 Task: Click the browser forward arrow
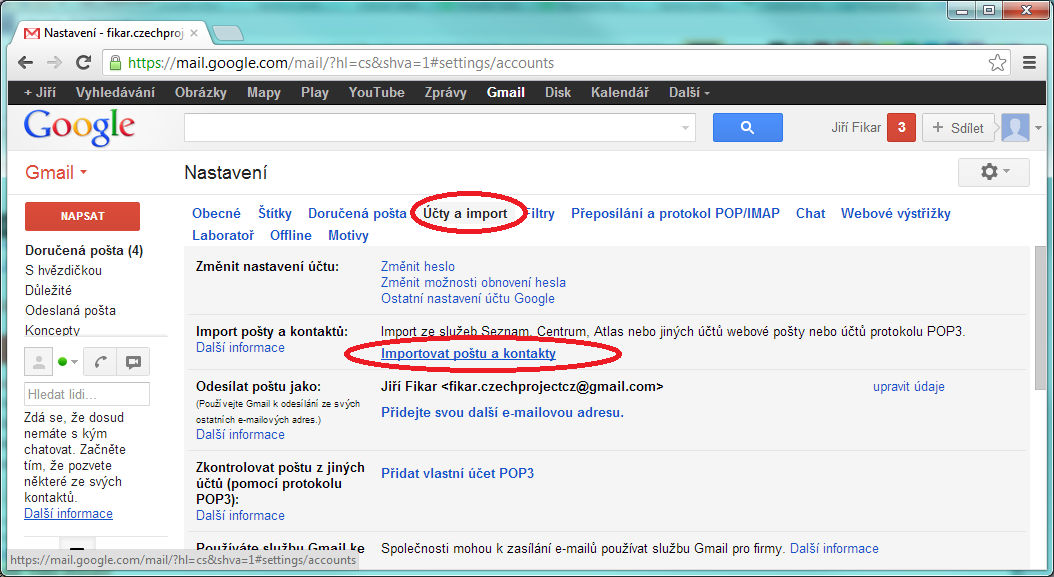[x=54, y=63]
